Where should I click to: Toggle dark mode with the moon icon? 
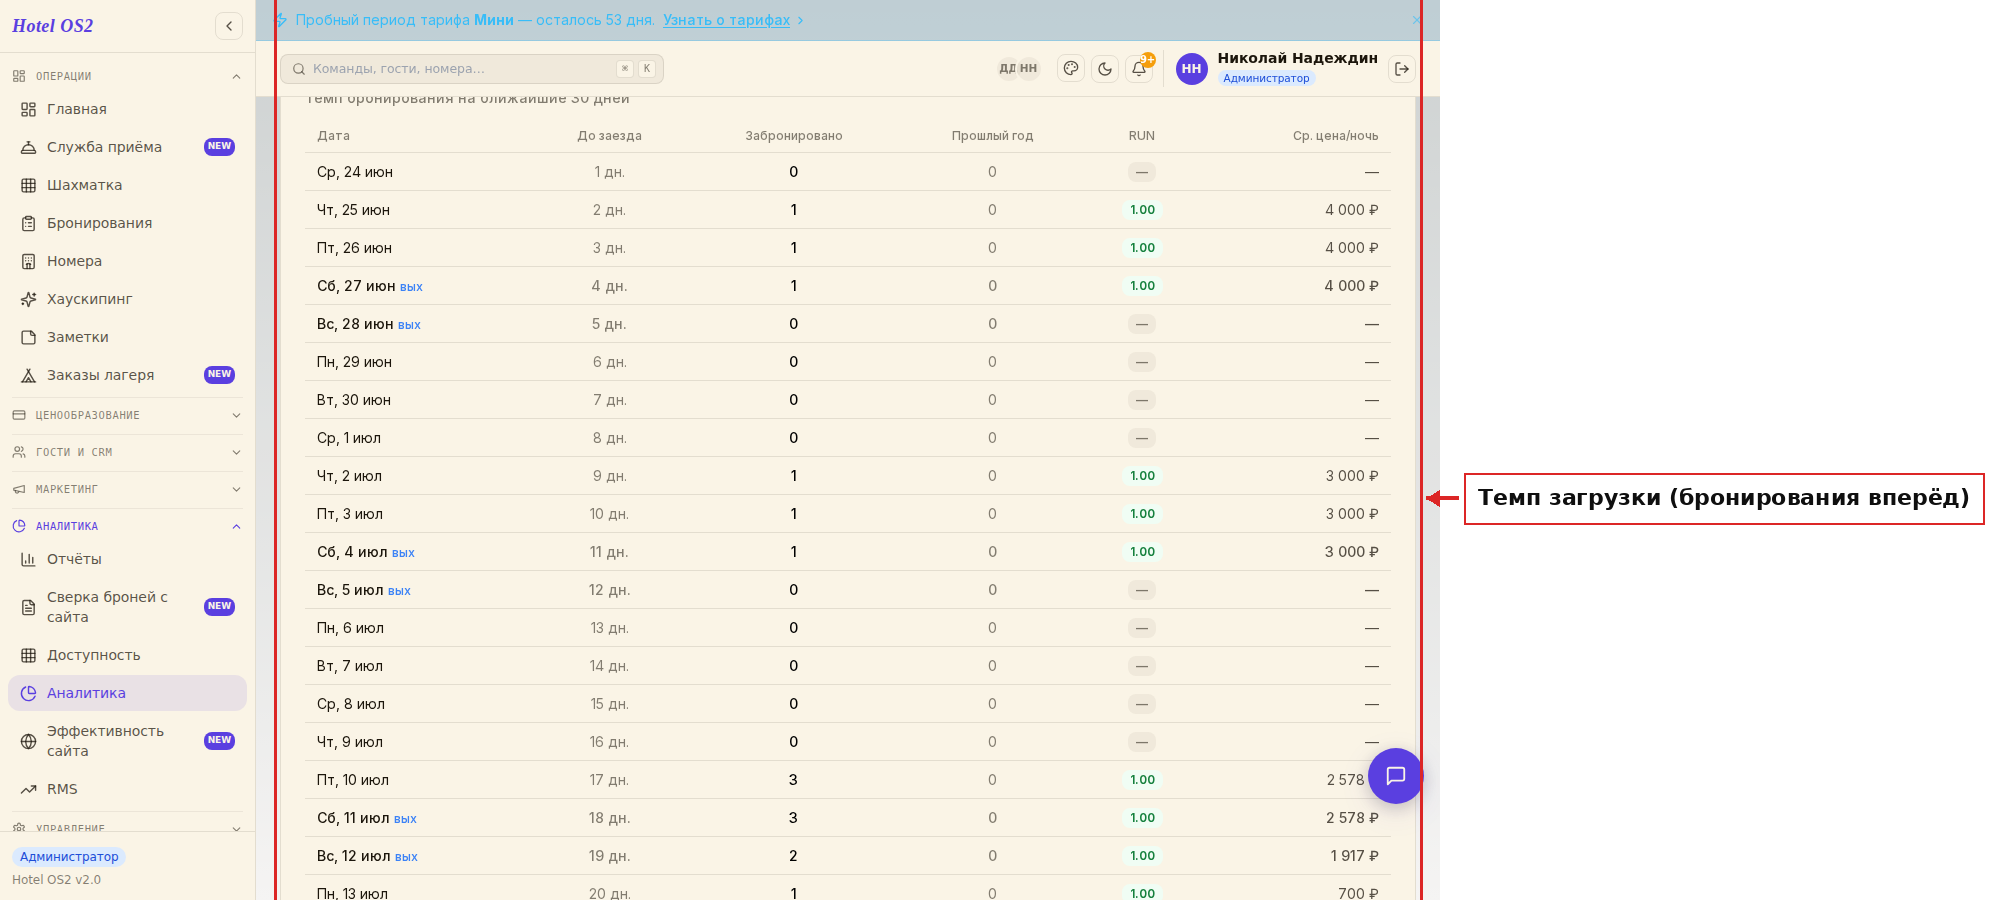pos(1105,69)
